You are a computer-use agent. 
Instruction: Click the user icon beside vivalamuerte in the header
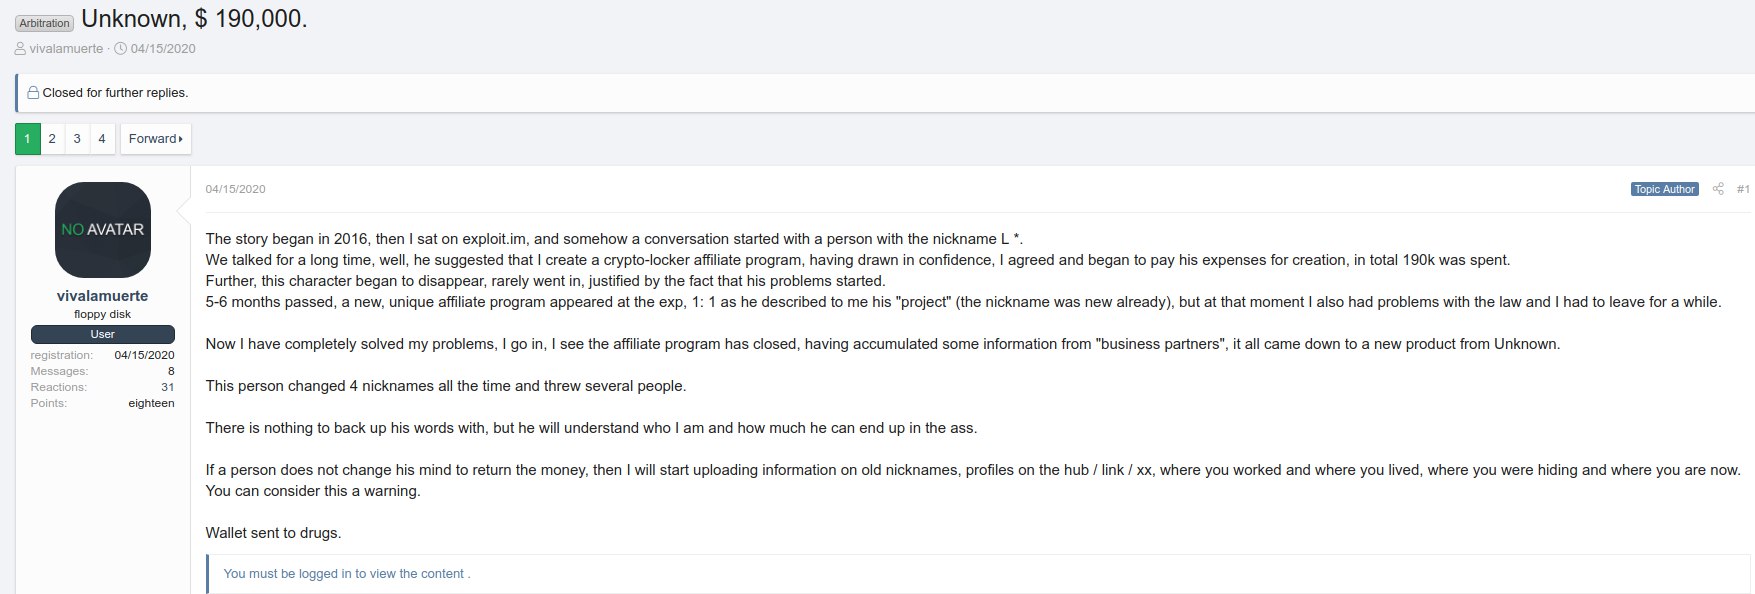(20, 48)
